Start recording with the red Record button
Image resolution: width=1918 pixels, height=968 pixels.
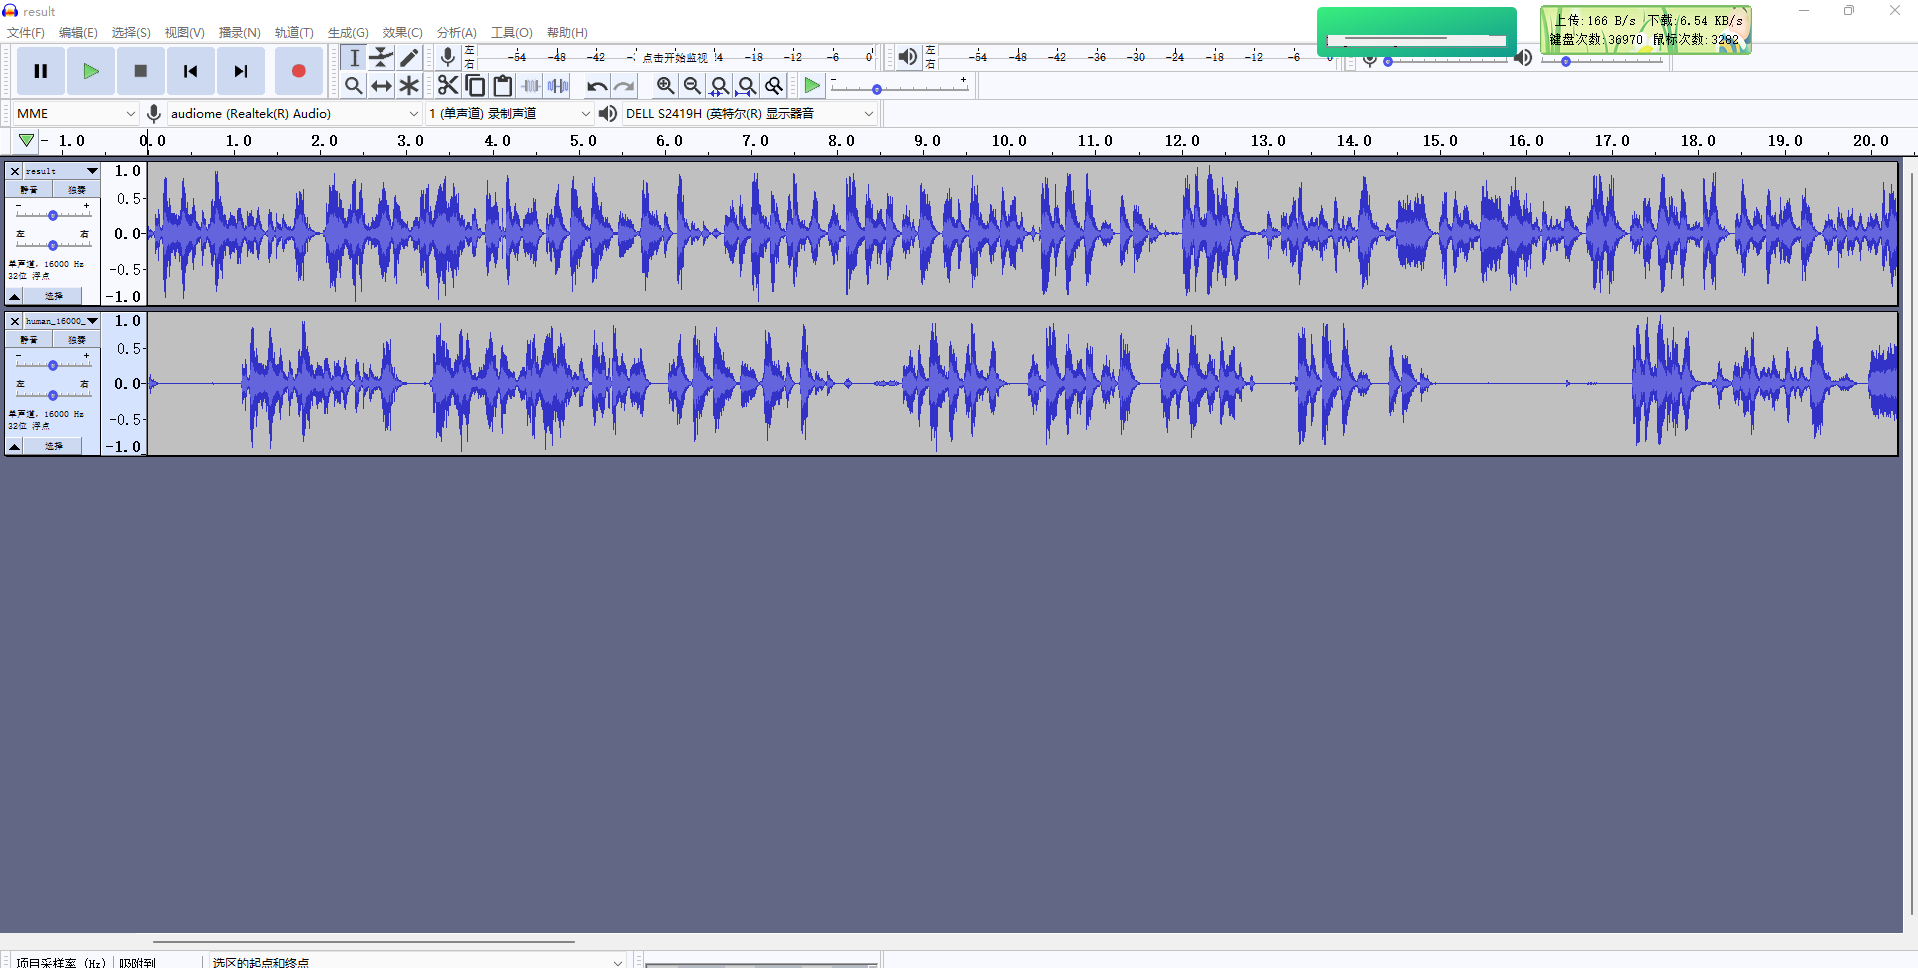click(298, 71)
